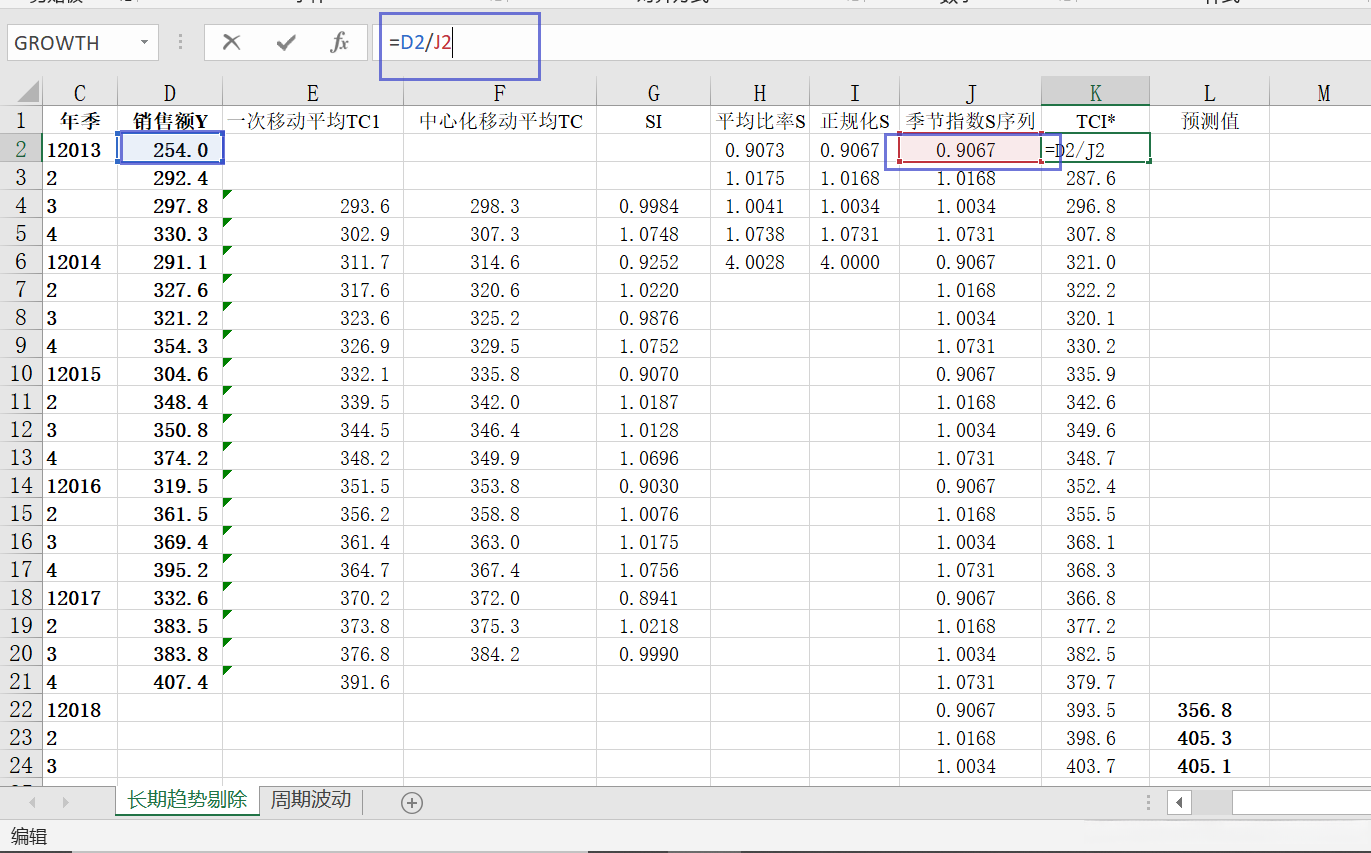Click the 年季 header cell
The width and height of the screenshot is (1371, 853).
(80, 121)
